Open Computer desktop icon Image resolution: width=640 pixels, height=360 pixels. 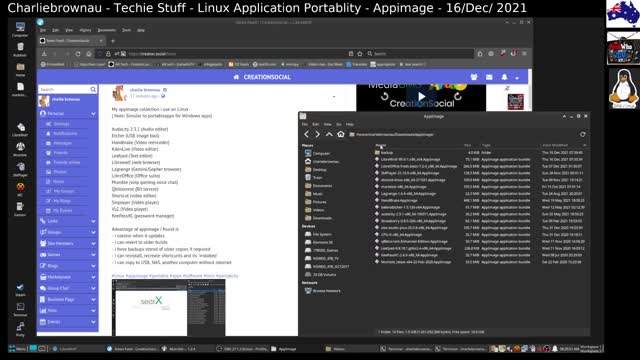pyautogui.click(x=20, y=30)
